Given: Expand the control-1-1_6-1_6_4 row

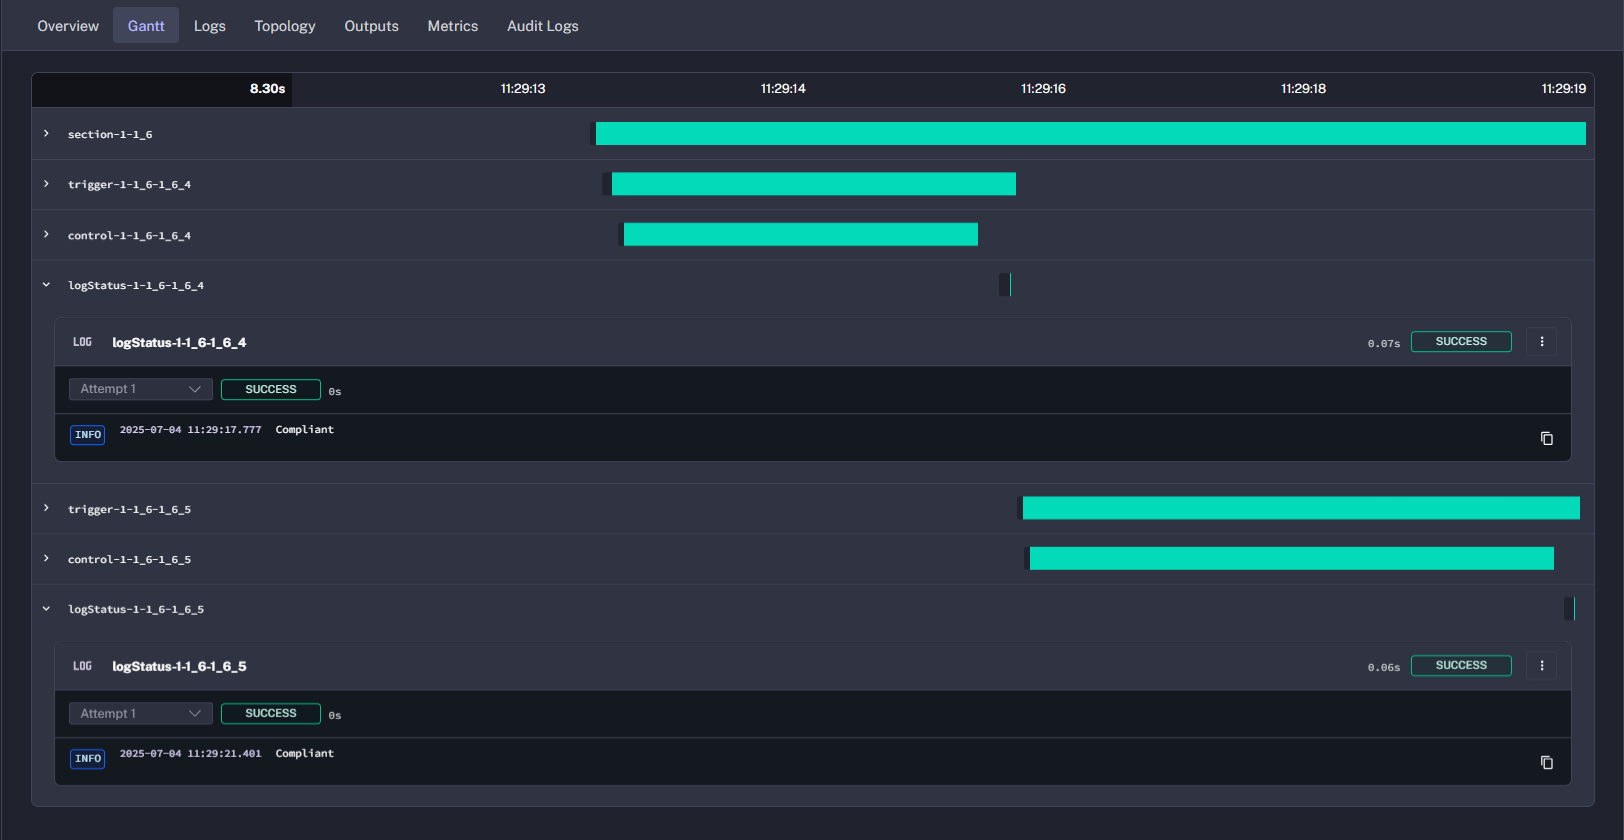Looking at the screenshot, I should coord(46,235).
